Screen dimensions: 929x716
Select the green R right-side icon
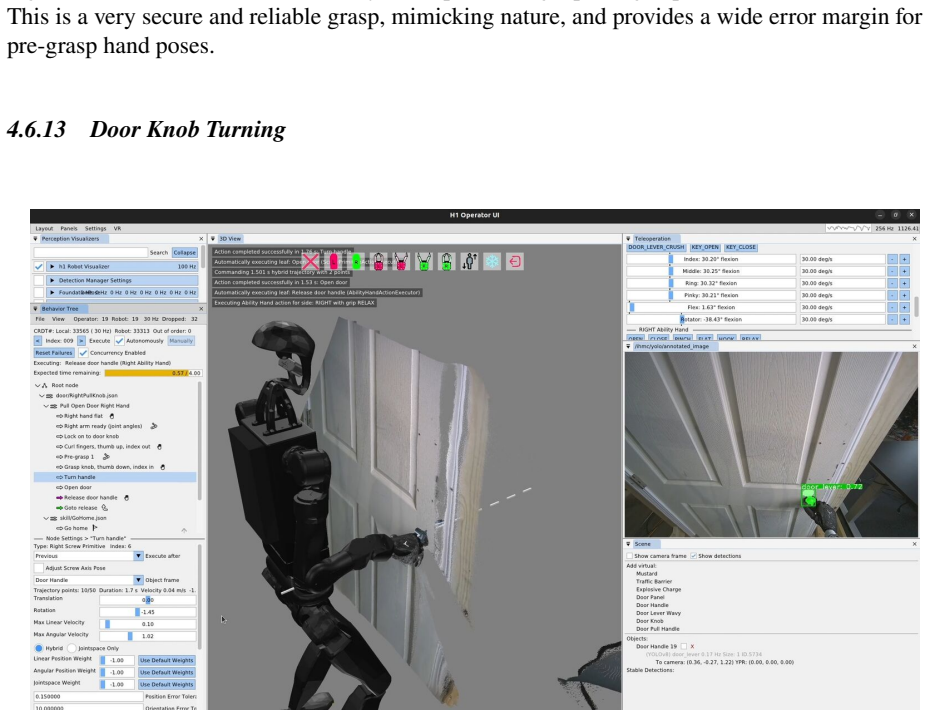356,261
